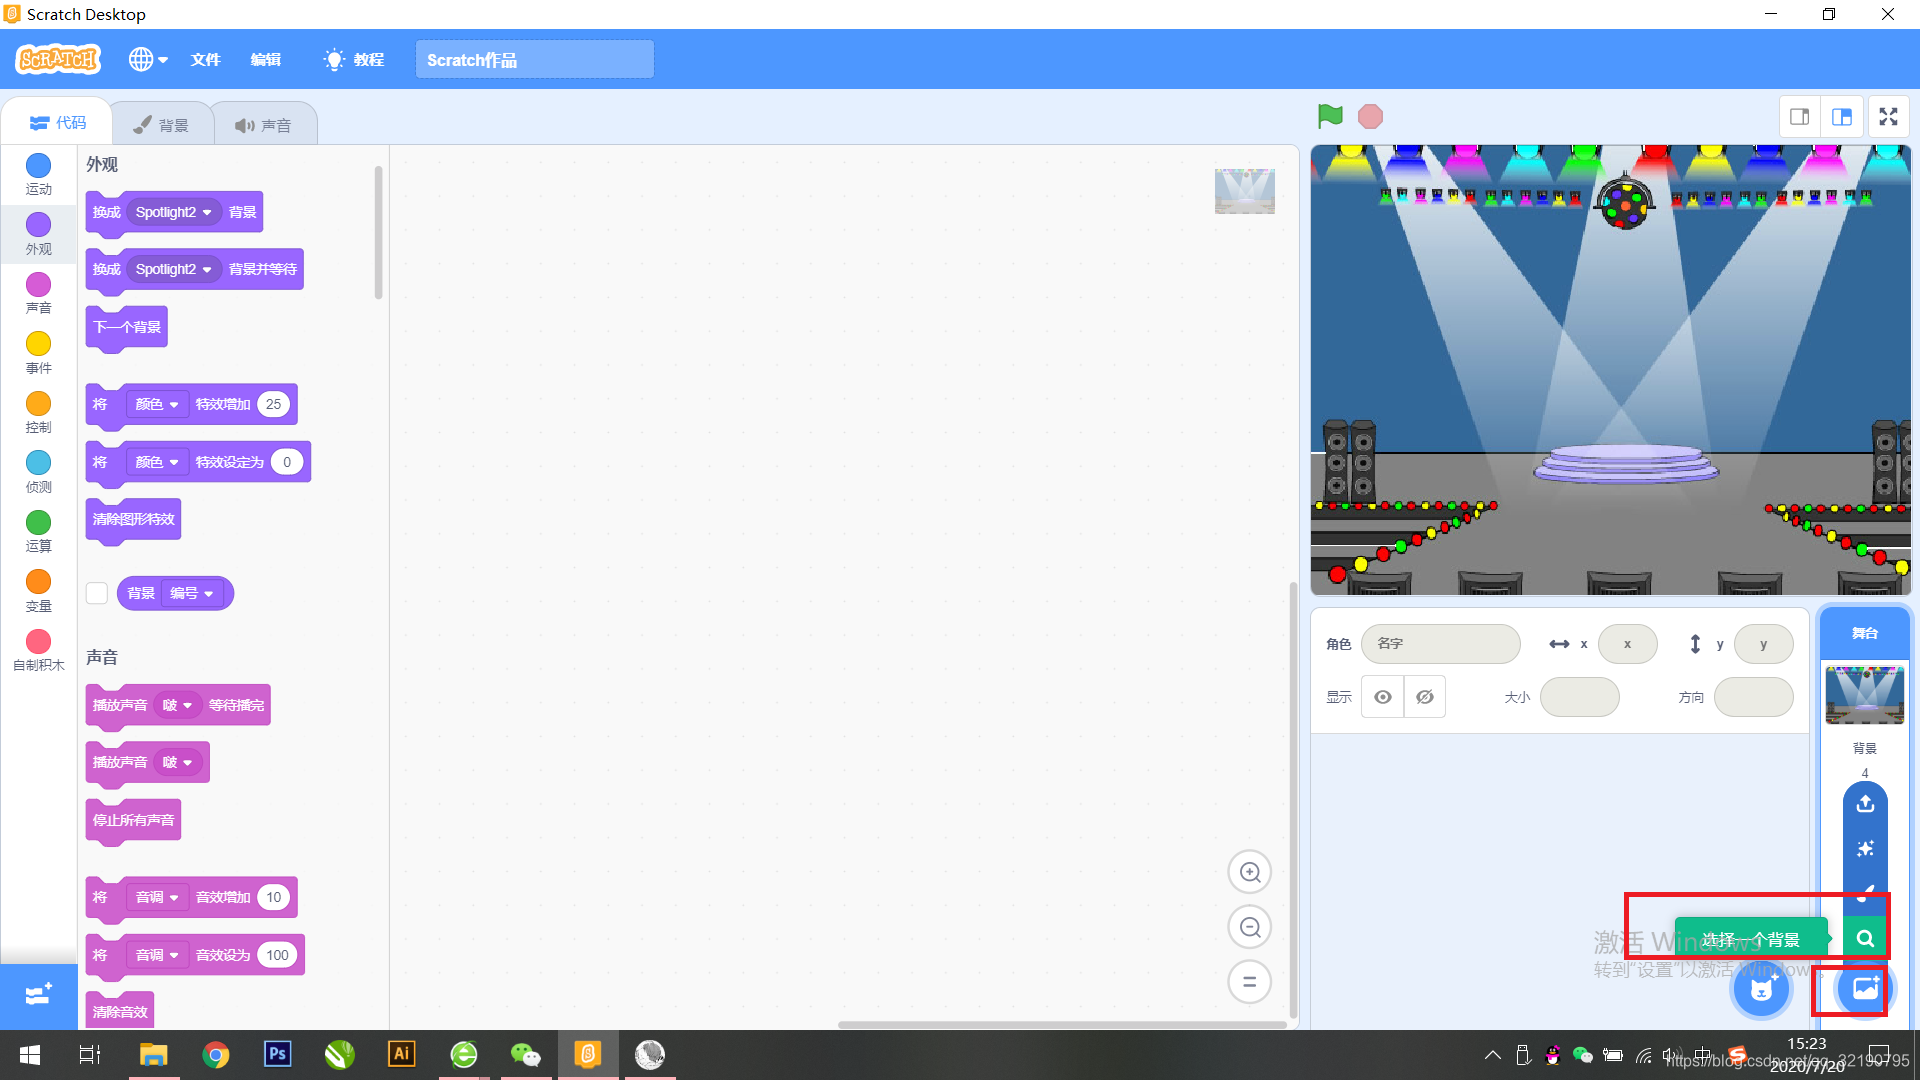The width and height of the screenshot is (1920, 1080).
Task: Open the 教程 tutorials link
Action: coord(355,60)
